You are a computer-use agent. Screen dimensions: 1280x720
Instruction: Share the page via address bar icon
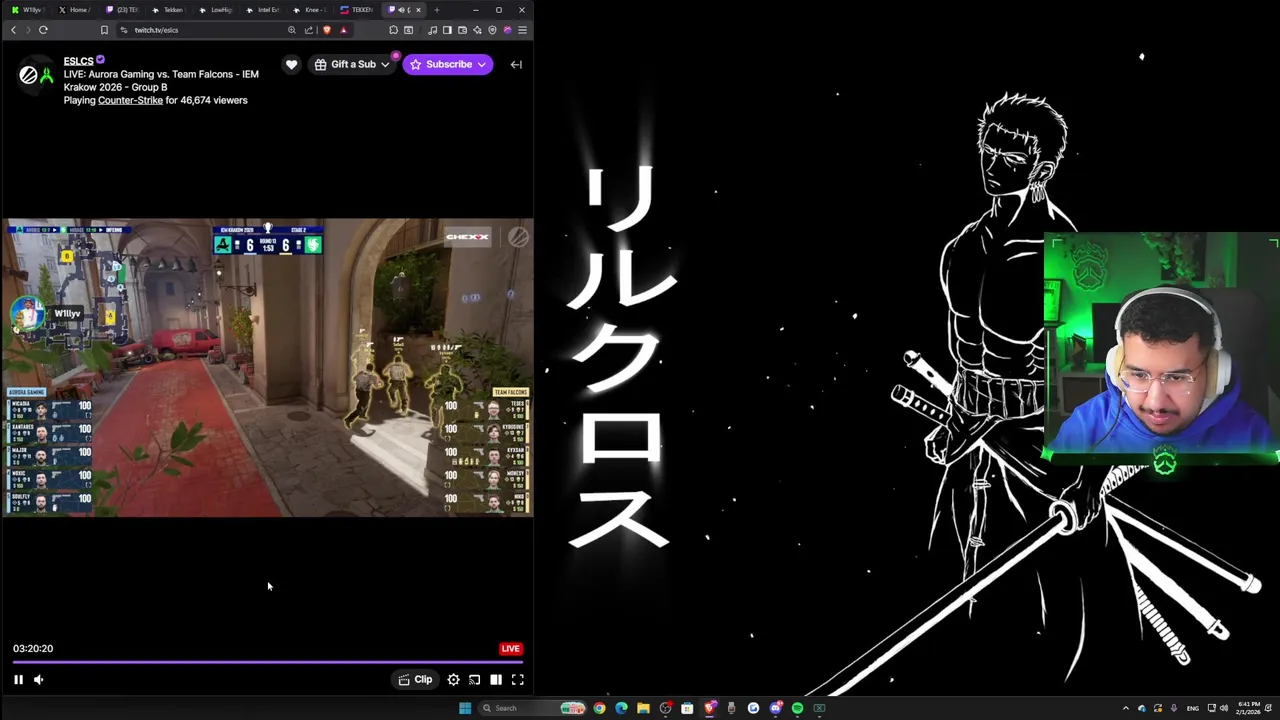click(309, 30)
